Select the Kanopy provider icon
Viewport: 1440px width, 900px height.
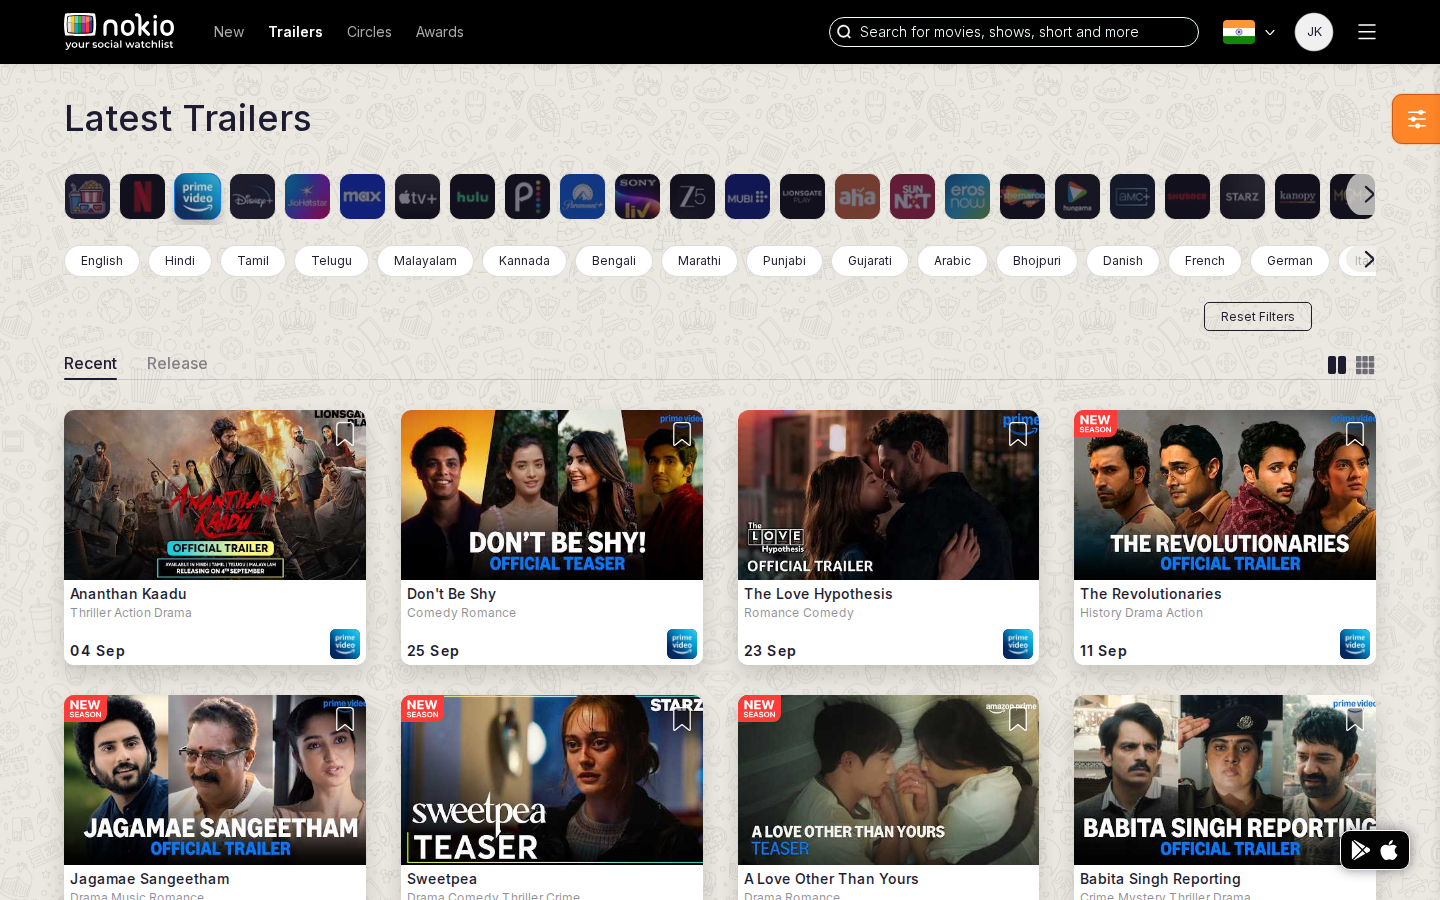tap(1297, 197)
